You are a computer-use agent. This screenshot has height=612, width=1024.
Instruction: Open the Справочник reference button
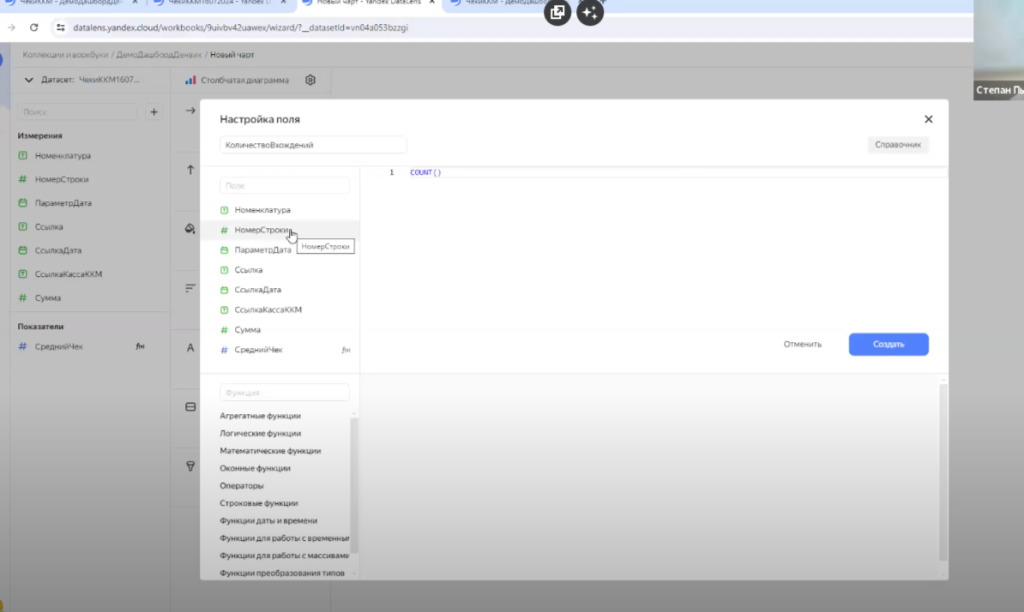(x=897, y=145)
